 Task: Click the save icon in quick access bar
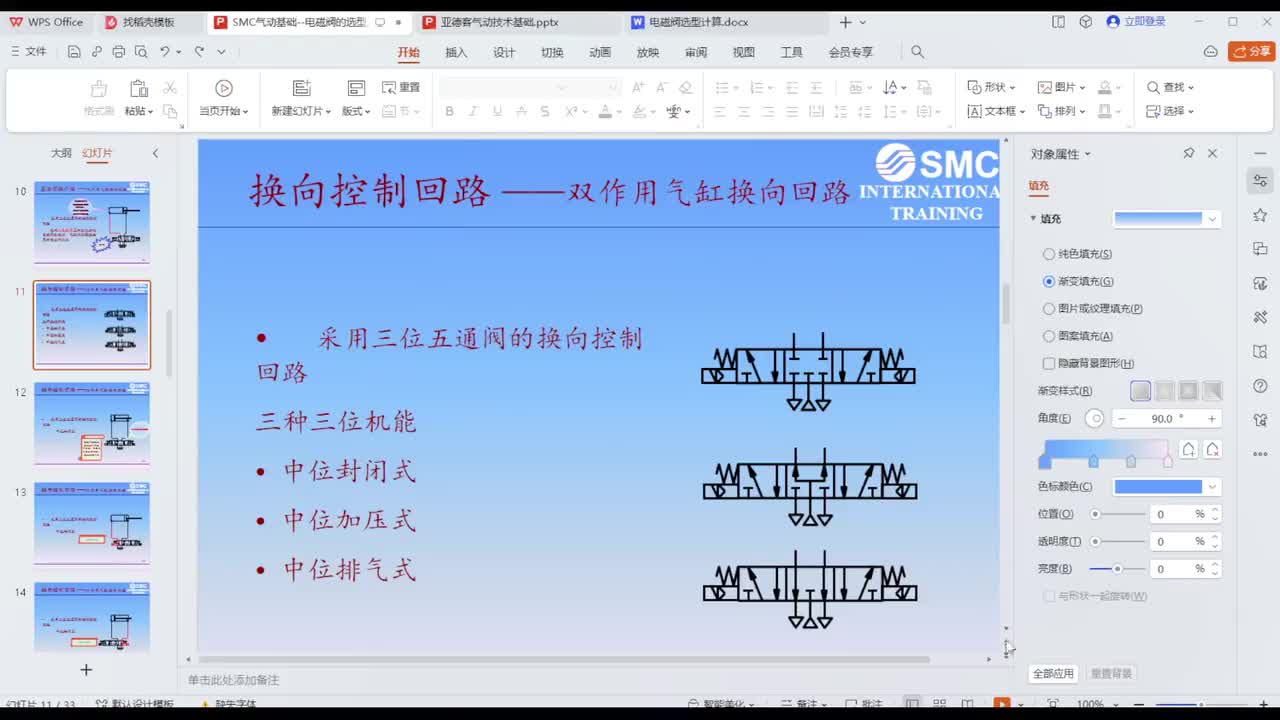click(74, 52)
